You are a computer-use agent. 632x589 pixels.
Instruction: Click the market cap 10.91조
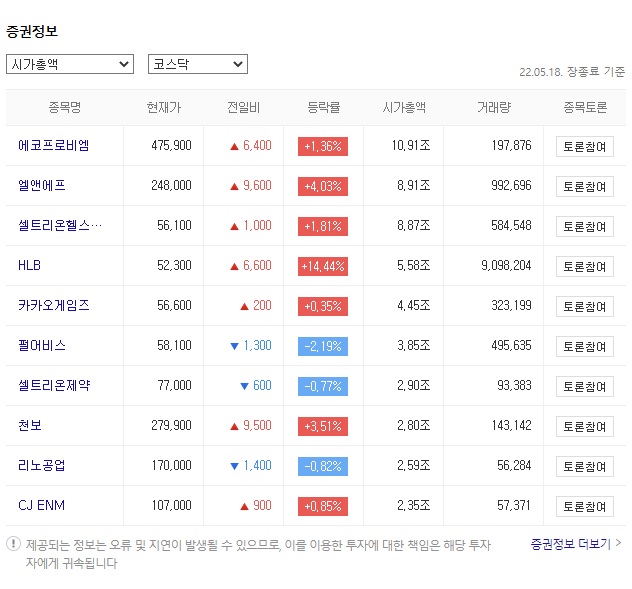click(x=411, y=145)
